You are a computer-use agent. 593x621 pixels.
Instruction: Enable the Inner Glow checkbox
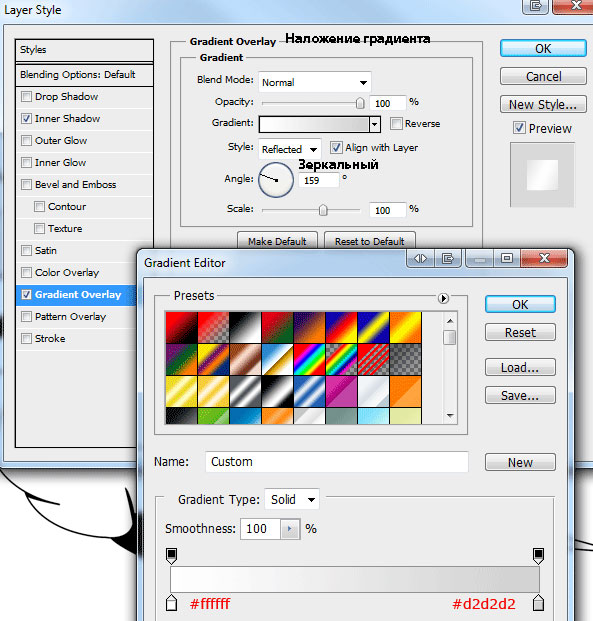(x=26, y=162)
